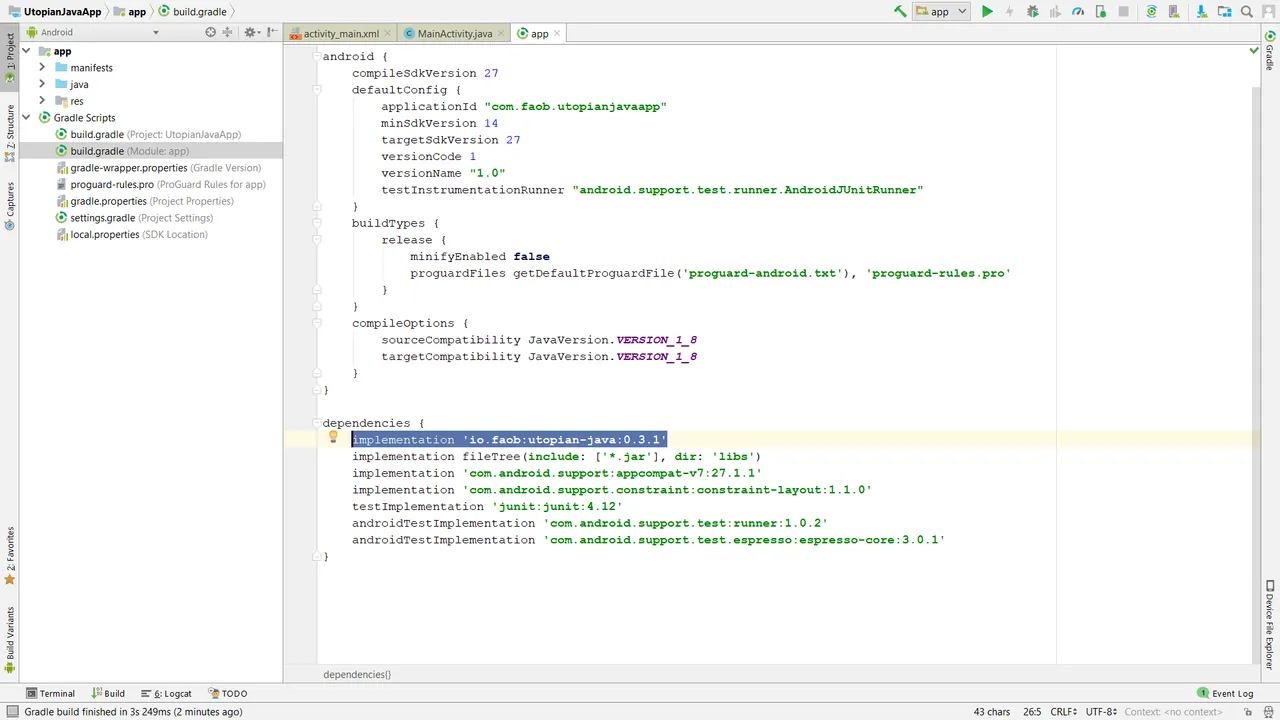The height and width of the screenshot is (720, 1280).
Task: Open the Event Log
Action: tap(1225, 693)
